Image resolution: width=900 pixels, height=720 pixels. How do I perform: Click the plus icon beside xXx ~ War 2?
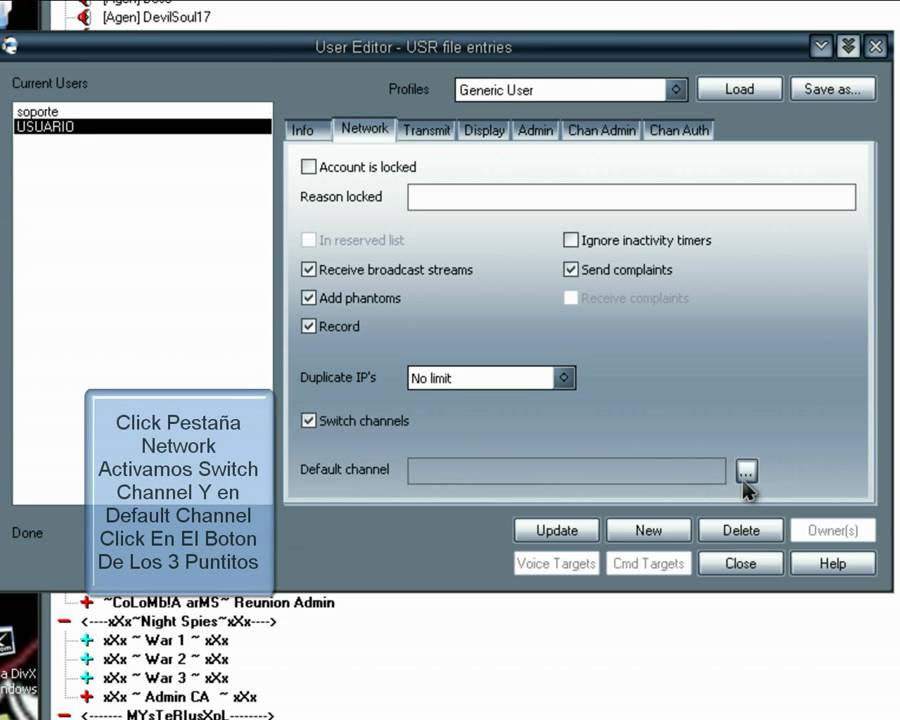tap(87, 659)
